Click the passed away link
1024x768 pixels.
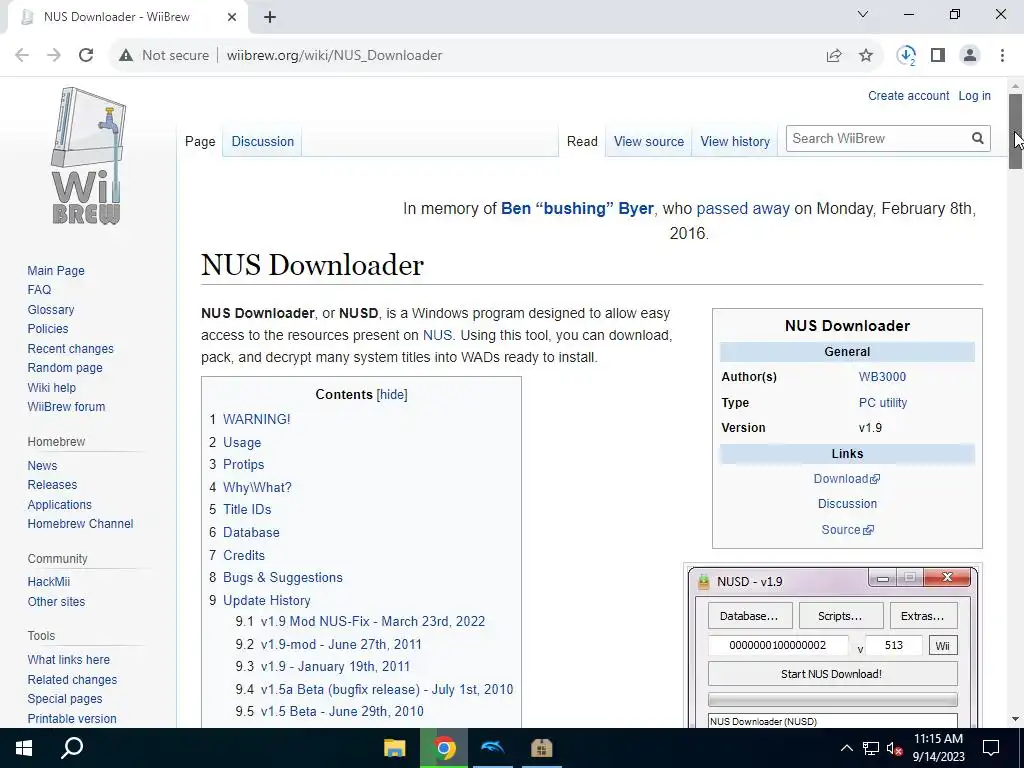(x=743, y=208)
